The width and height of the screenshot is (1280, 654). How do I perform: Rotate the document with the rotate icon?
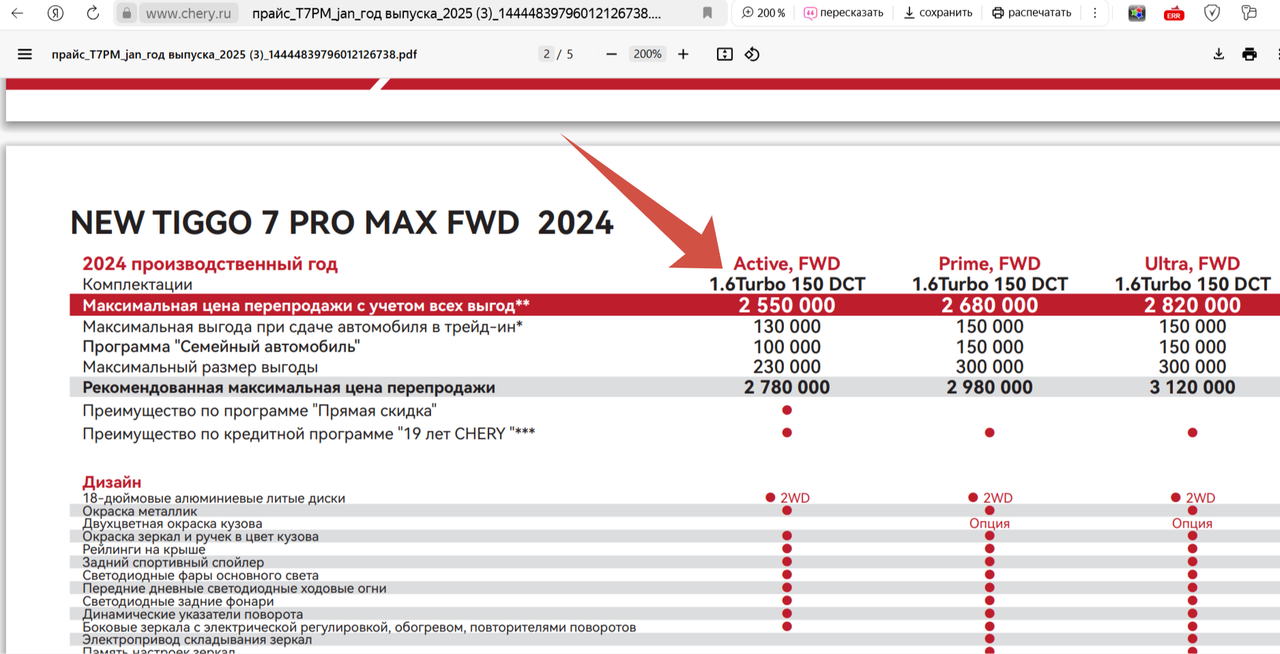(752, 54)
